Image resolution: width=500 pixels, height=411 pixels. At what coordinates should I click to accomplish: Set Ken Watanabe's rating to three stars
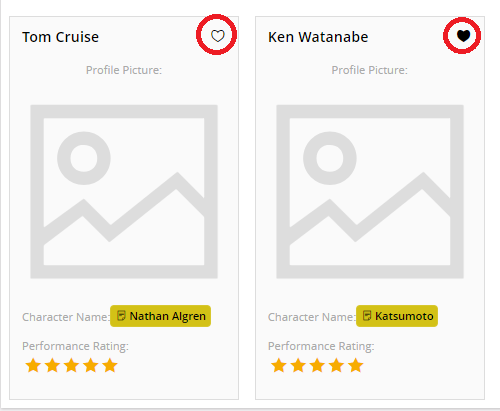pyautogui.click(x=317, y=365)
